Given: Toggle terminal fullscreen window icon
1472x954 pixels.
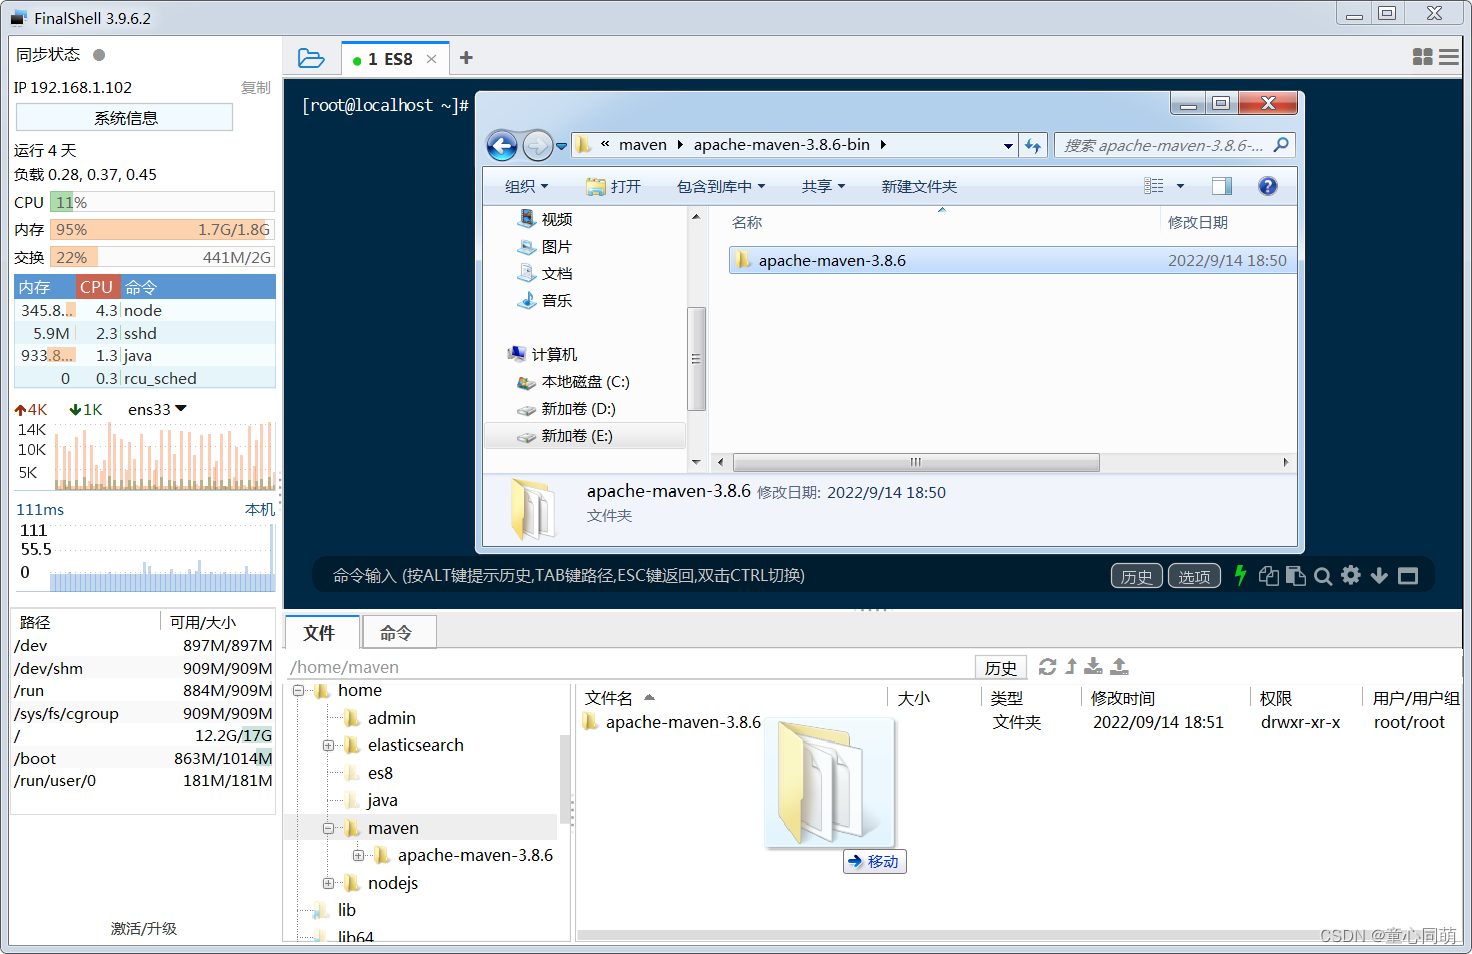Looking at the screenshot, I should (x=1408, y=576).
